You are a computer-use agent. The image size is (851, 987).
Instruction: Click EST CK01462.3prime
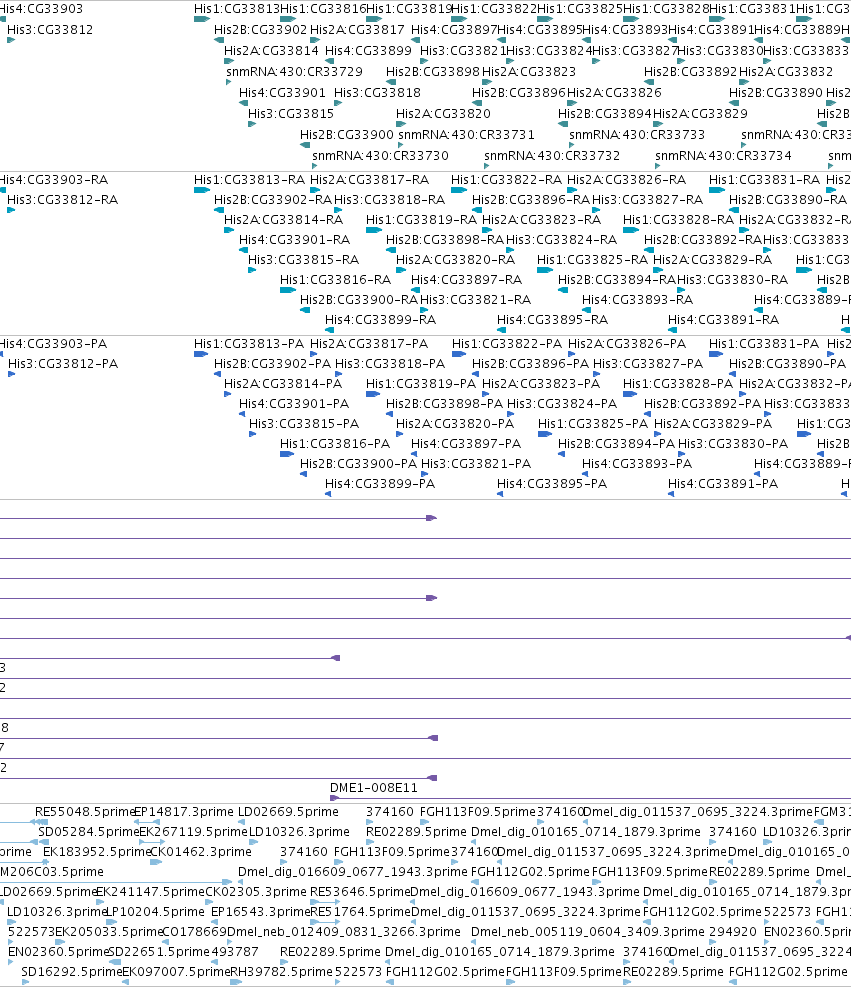click(201, 852)
